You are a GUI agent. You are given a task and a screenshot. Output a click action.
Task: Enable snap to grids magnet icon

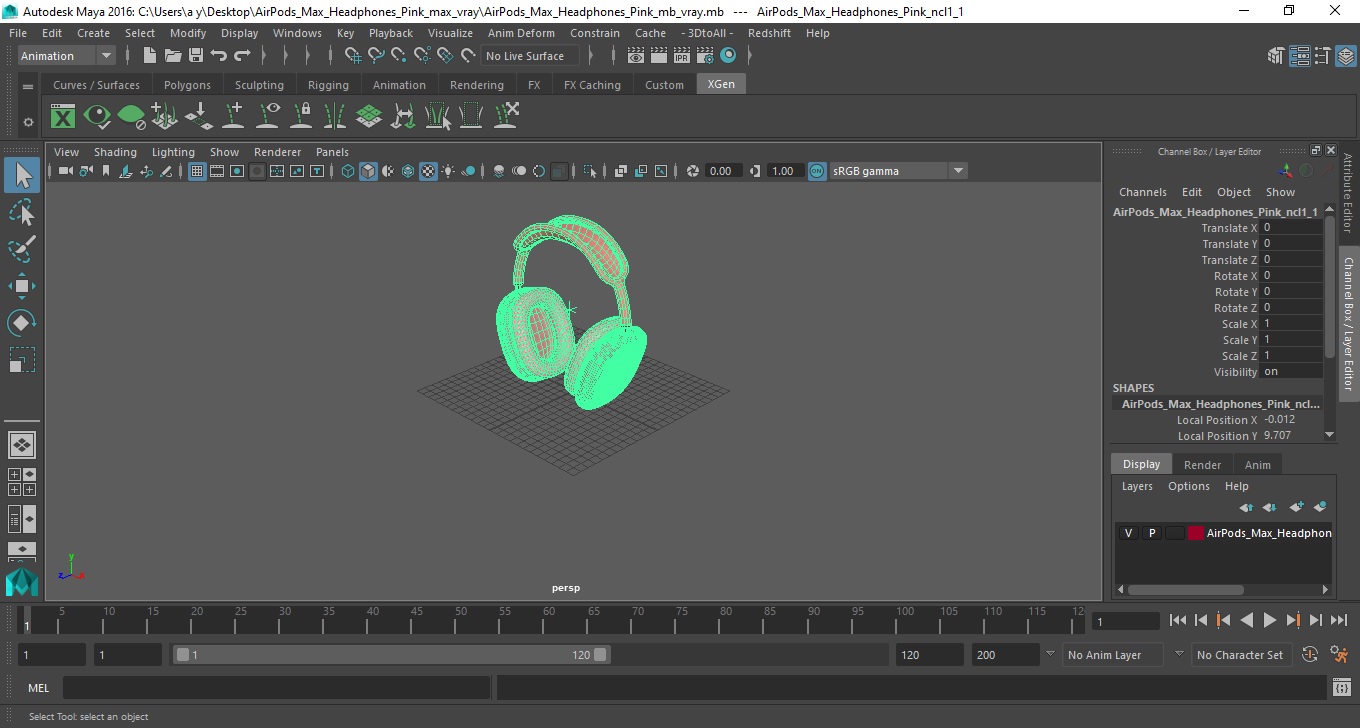pos(353,56)
